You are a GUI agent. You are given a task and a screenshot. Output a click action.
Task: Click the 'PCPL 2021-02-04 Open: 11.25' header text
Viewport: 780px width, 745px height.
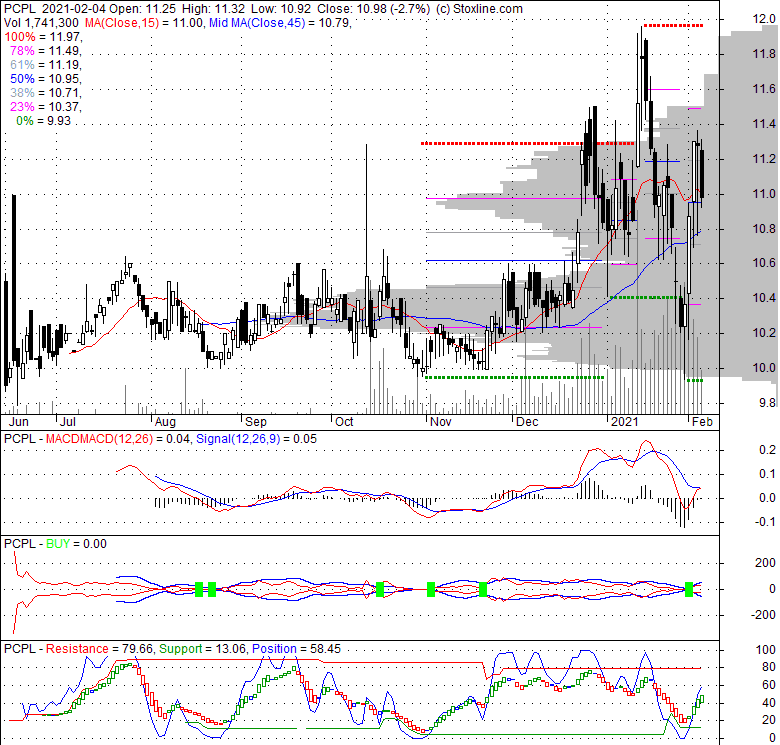(91, 9)
